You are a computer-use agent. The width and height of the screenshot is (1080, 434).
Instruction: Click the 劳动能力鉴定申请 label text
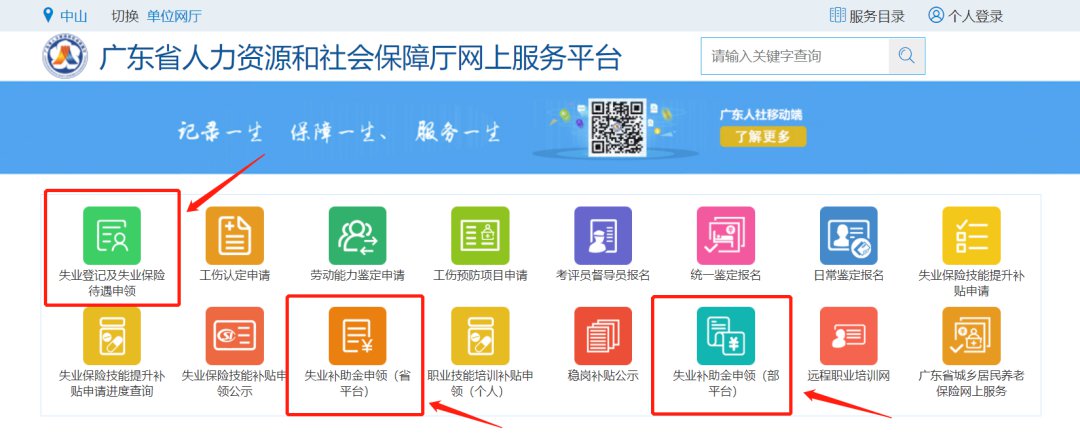pyautogui.click(x=357, y=276)
